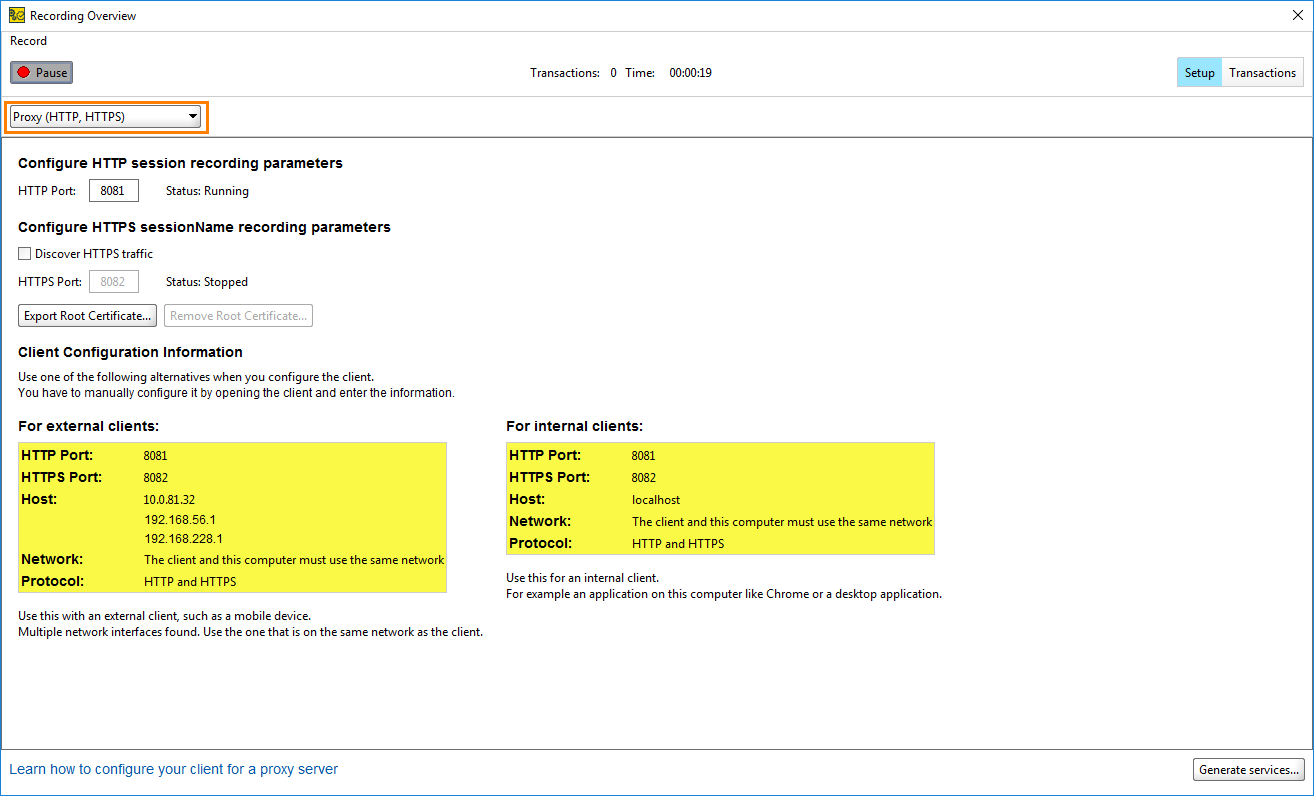Click the Generate services button
The height and width of the screenshot is (796, 1314).
click(1248, 769)
